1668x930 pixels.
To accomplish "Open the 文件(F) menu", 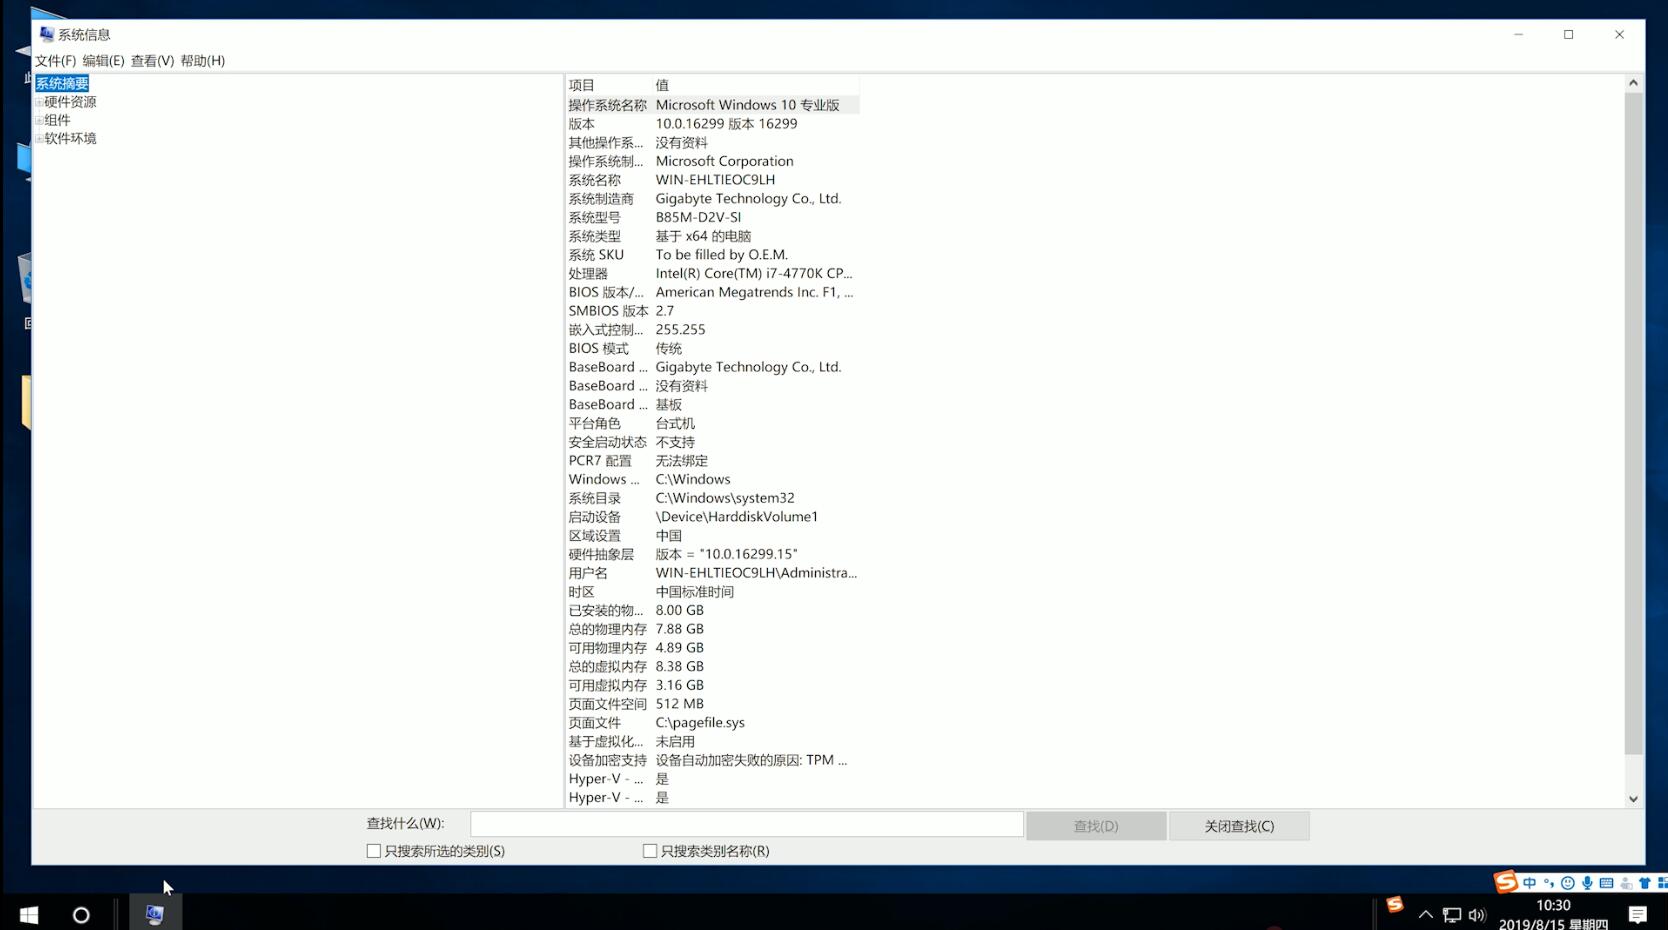I will click(55, 61).
